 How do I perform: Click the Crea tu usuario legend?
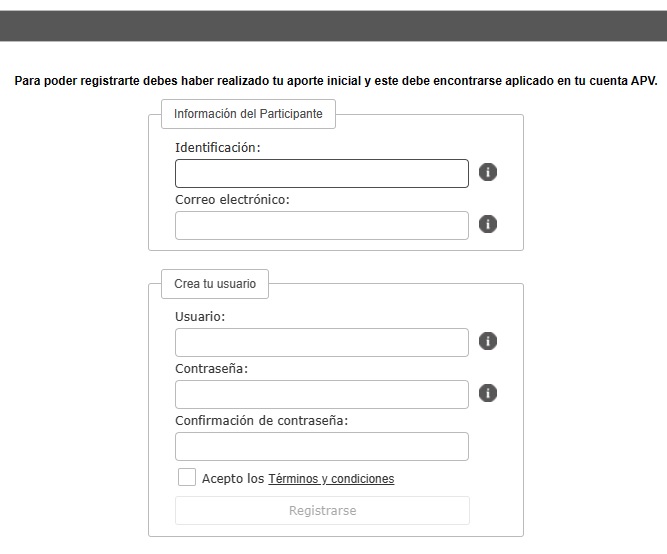point(215,284)
